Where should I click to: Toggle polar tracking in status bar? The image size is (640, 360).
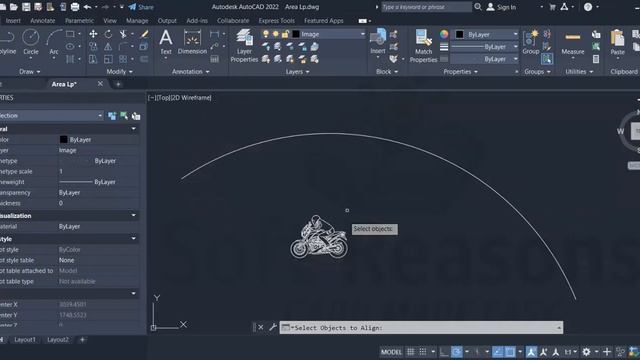pos(457,352)
